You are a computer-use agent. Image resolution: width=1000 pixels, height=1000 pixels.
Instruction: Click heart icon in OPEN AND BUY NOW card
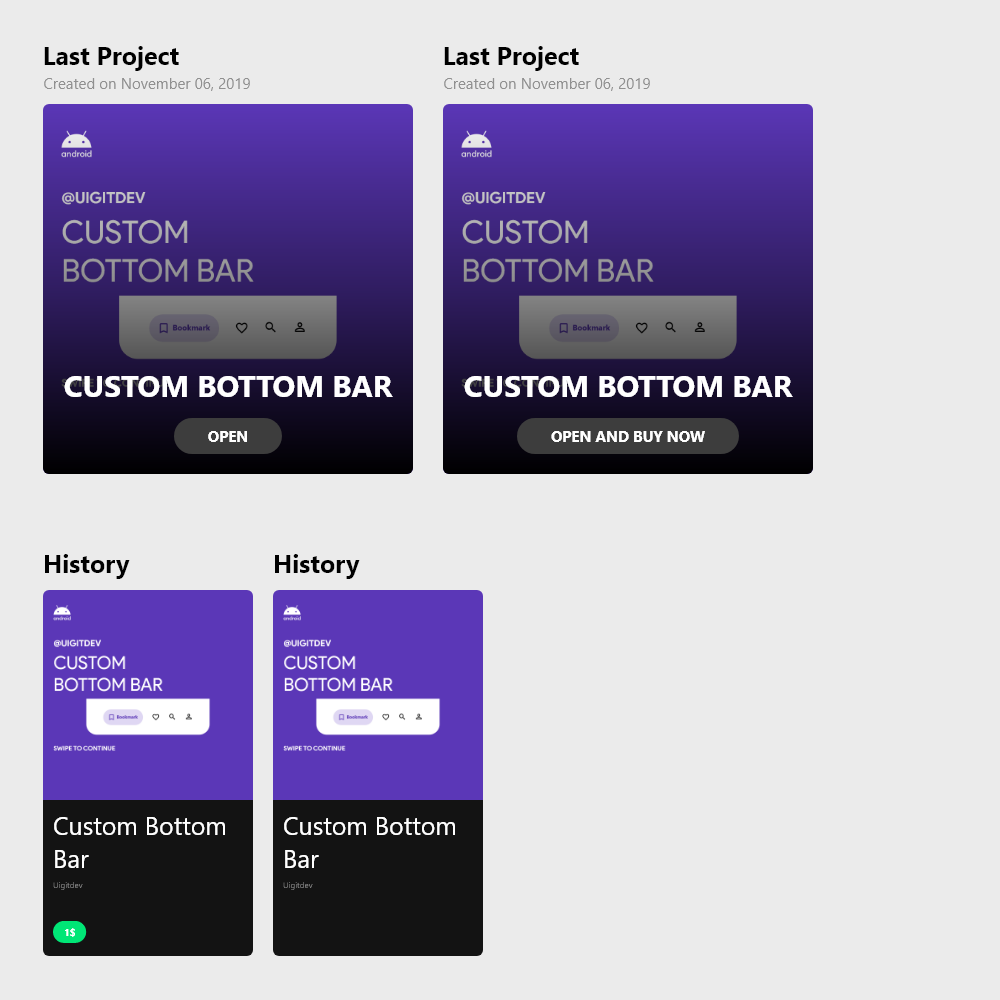tap(641, 327)
